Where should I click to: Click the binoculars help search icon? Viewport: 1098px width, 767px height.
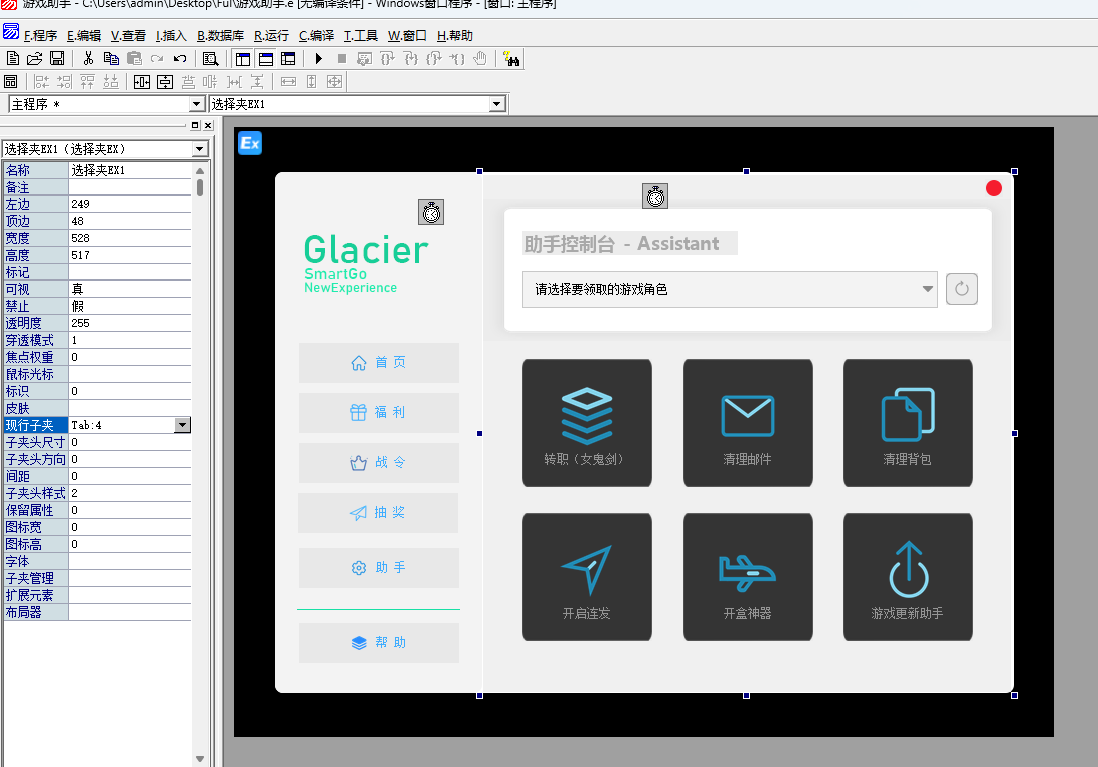click(x=511, y=59)
